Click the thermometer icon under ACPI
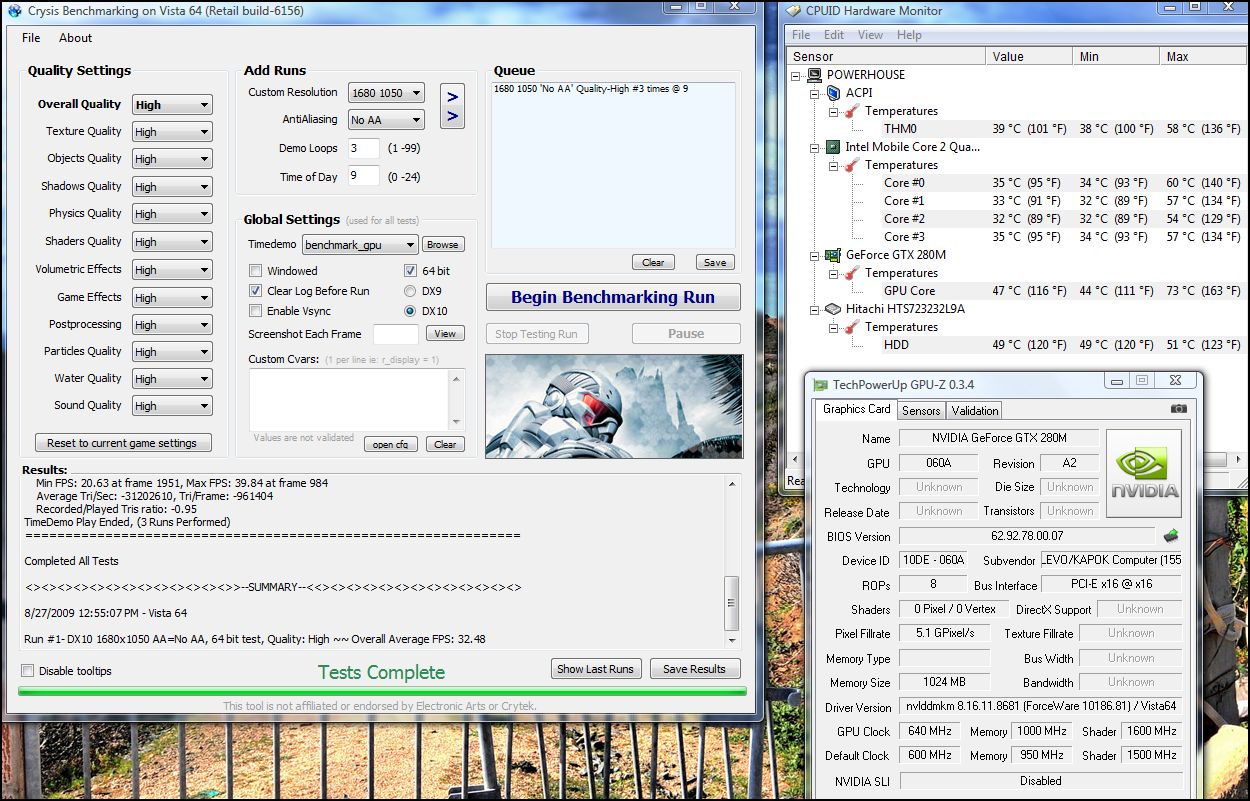Viewport: 1250px width, 801px height. (852, 111)
